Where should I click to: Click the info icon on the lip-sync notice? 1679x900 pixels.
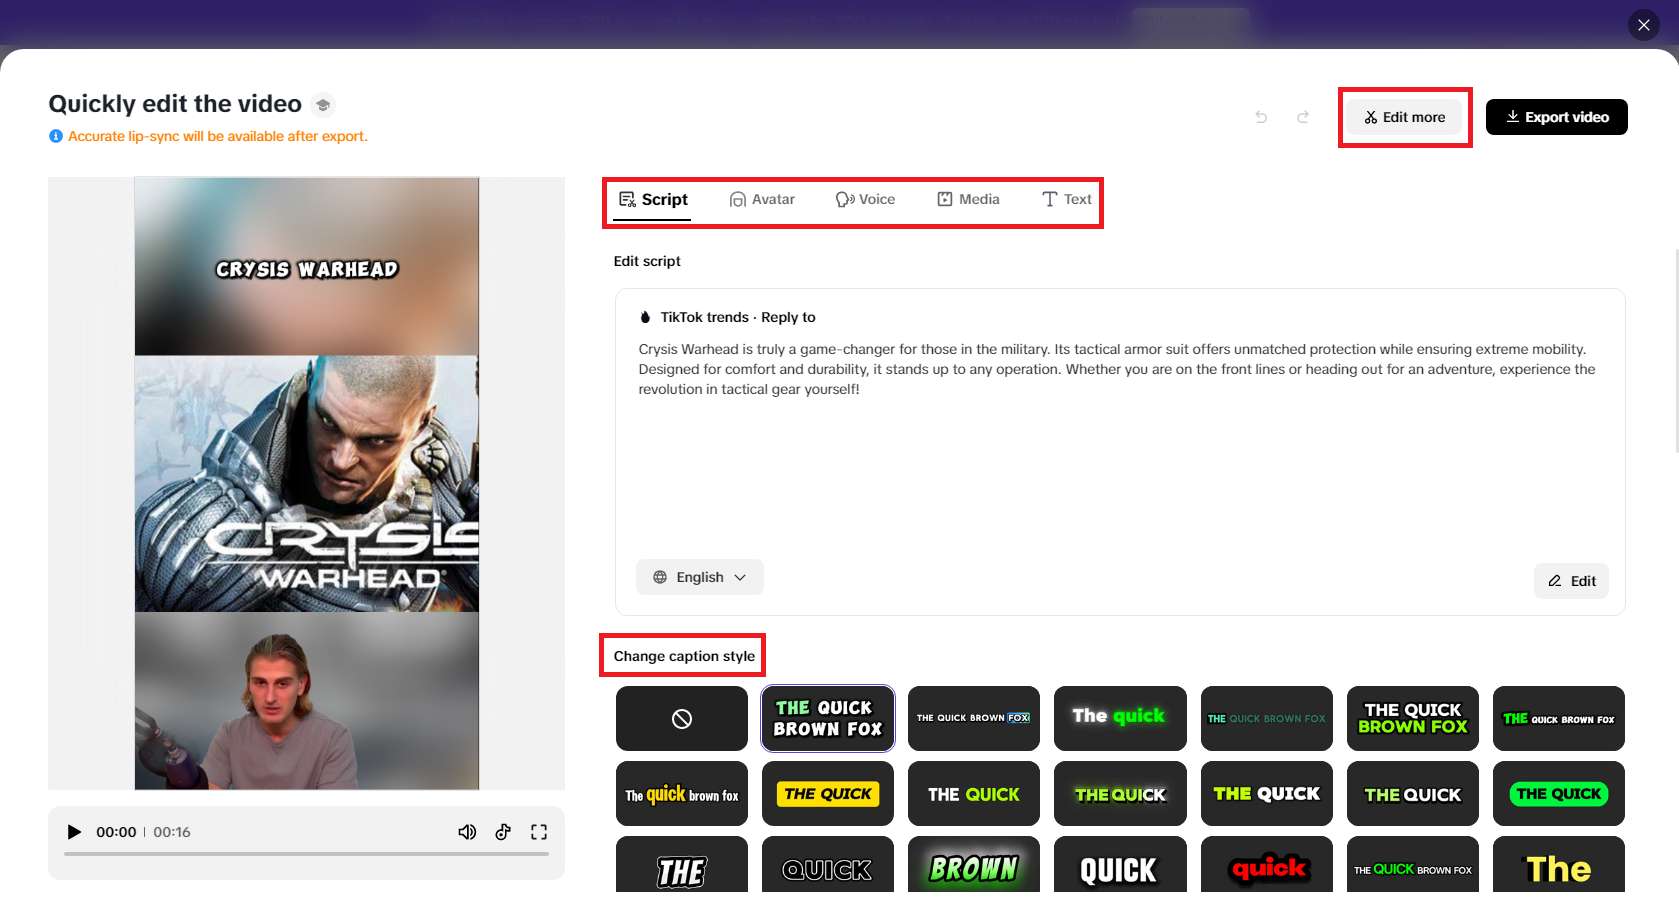55,136
